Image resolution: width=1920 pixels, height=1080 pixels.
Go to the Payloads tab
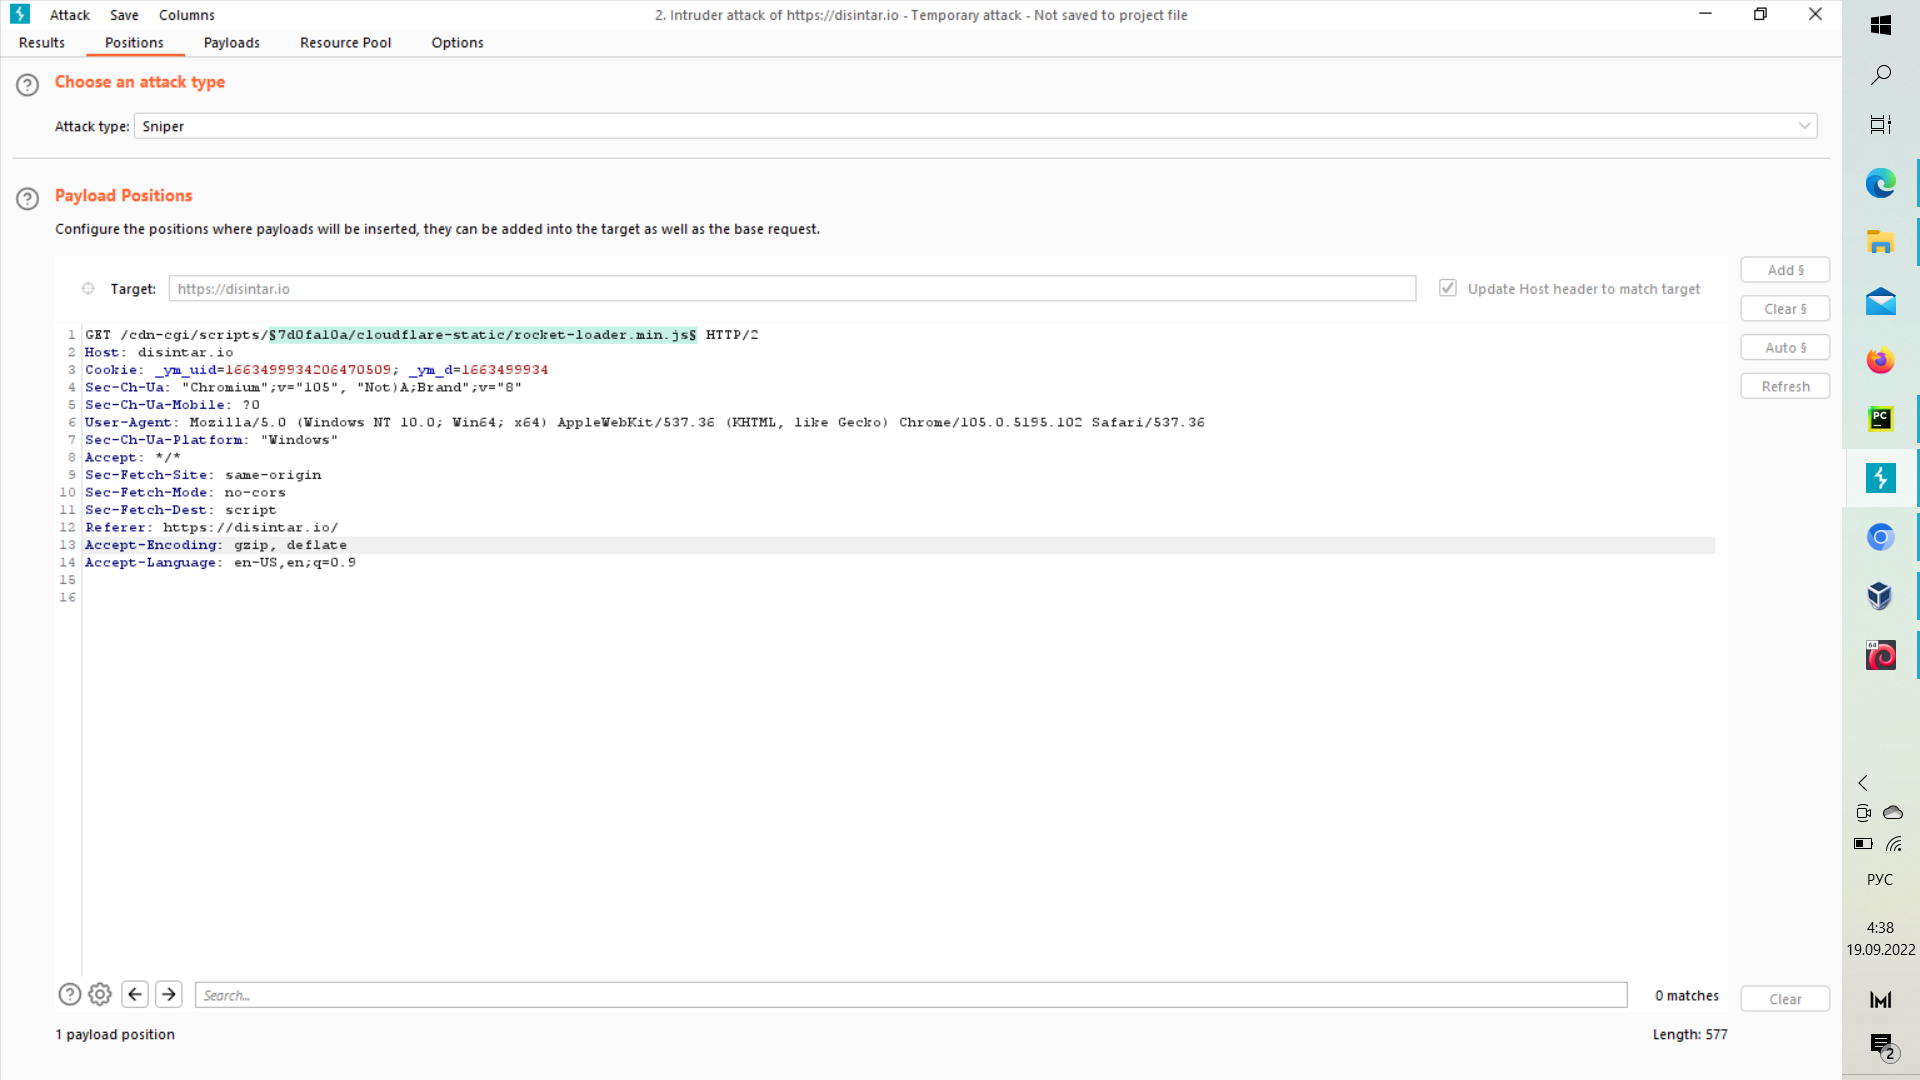232,43
